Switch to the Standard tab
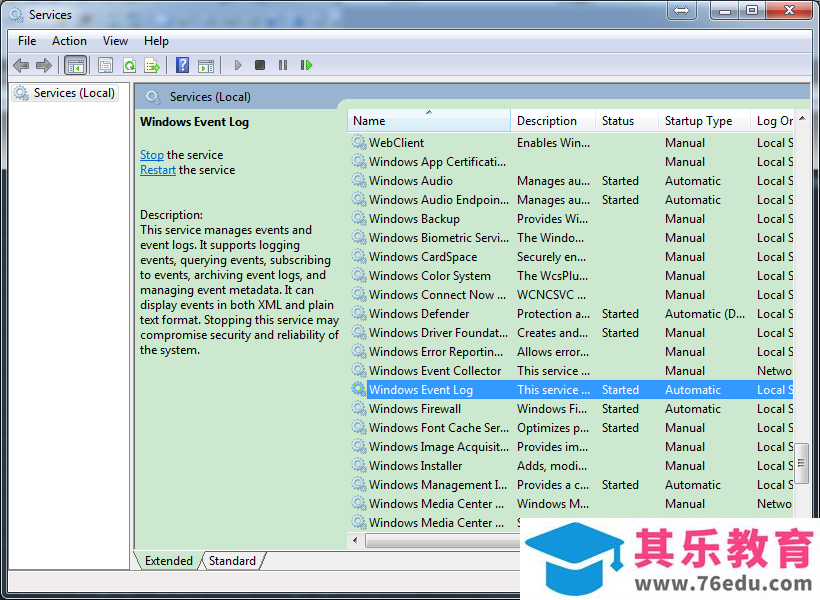 coord(232,561)
